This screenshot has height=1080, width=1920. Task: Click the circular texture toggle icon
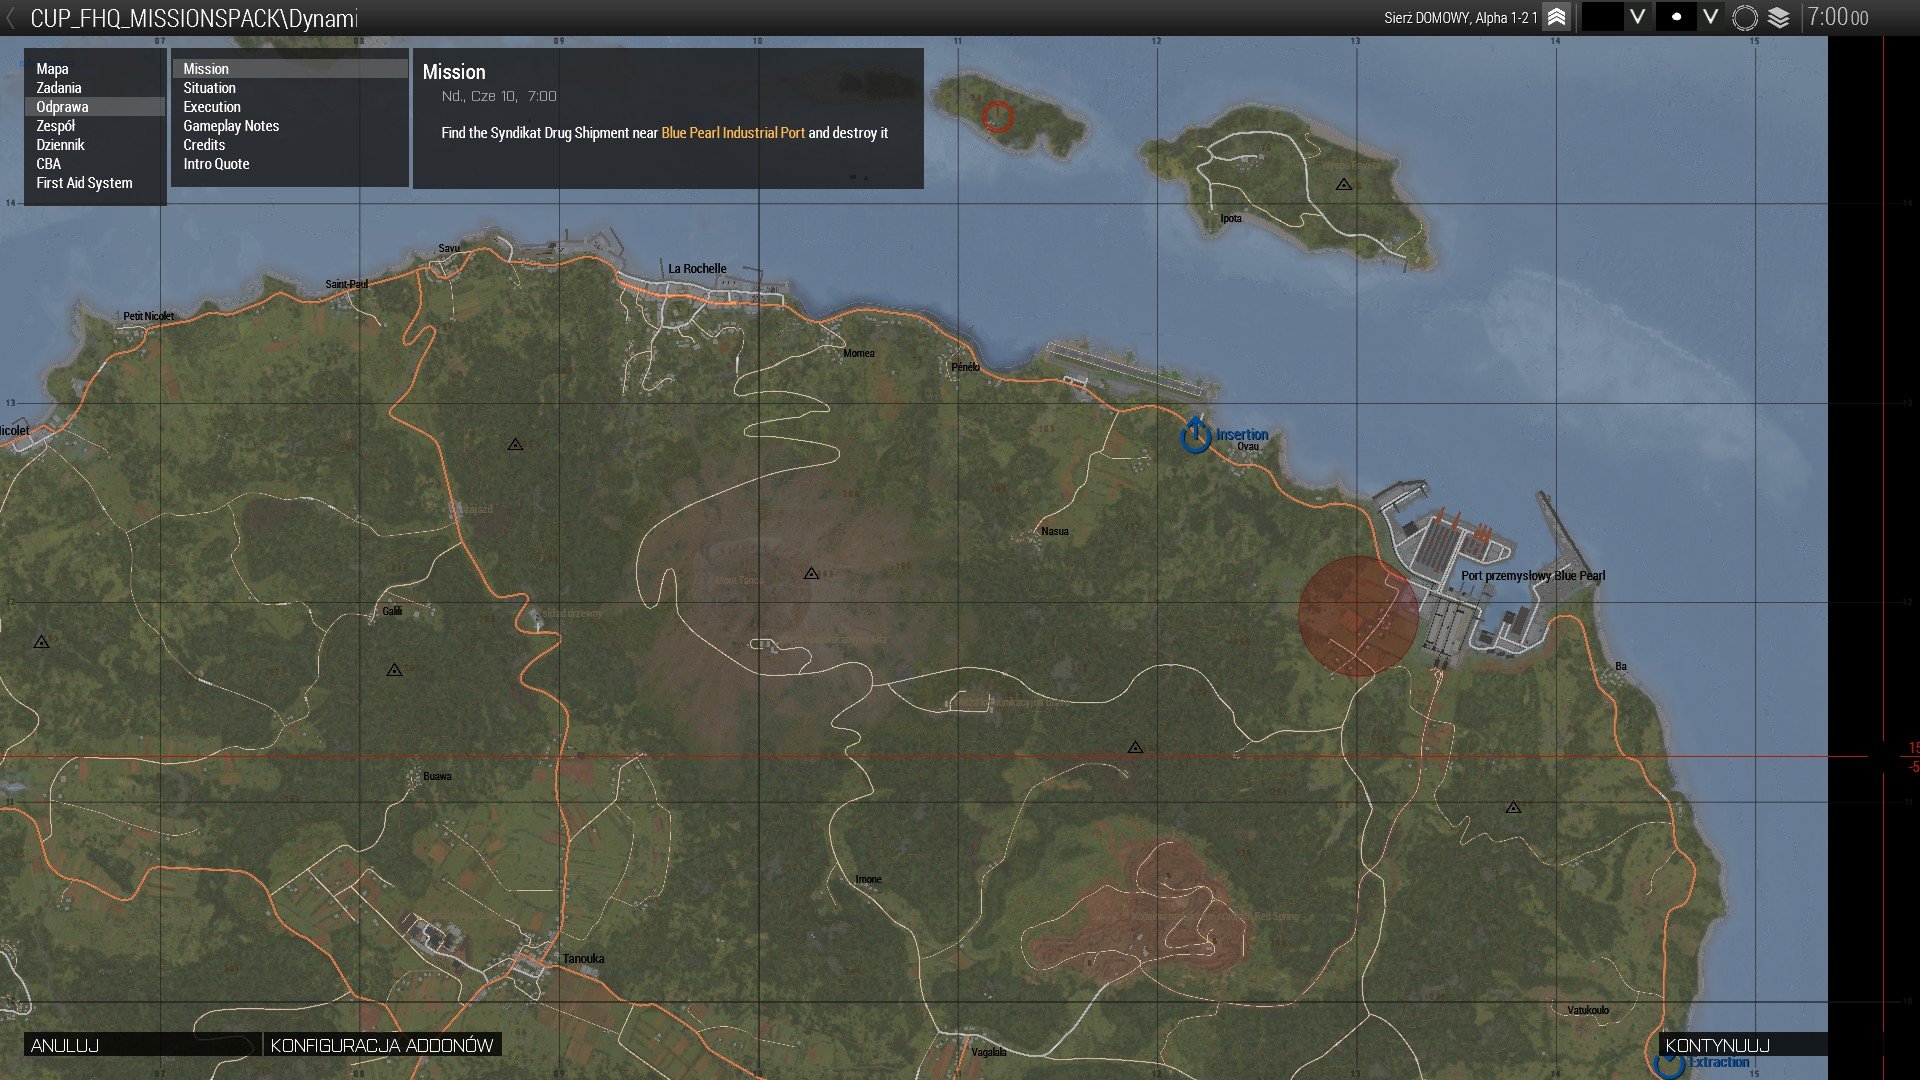[x=1744, y=17]
